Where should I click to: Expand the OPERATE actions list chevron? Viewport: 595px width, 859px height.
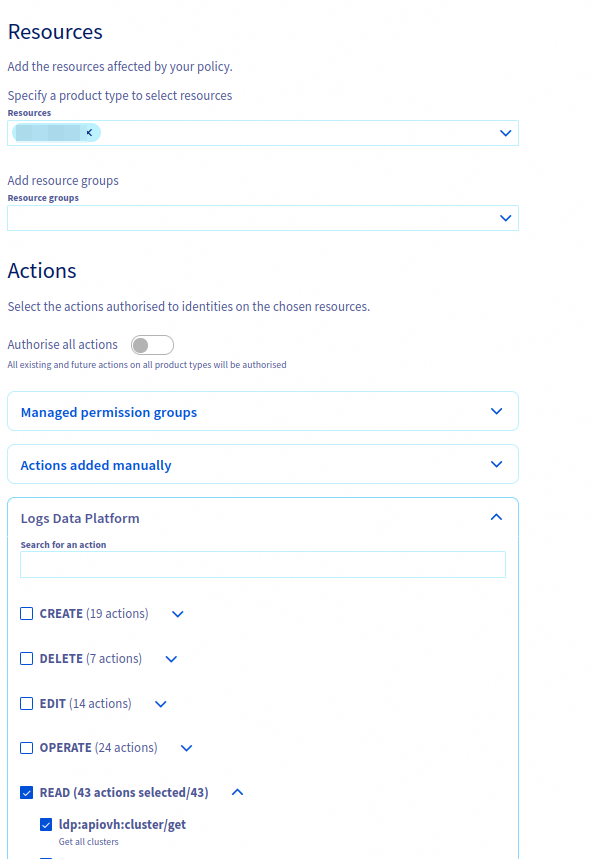185,748
